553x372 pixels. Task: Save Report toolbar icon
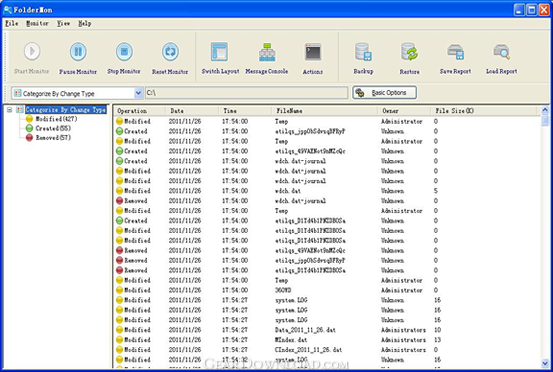[x=455, y=52]
